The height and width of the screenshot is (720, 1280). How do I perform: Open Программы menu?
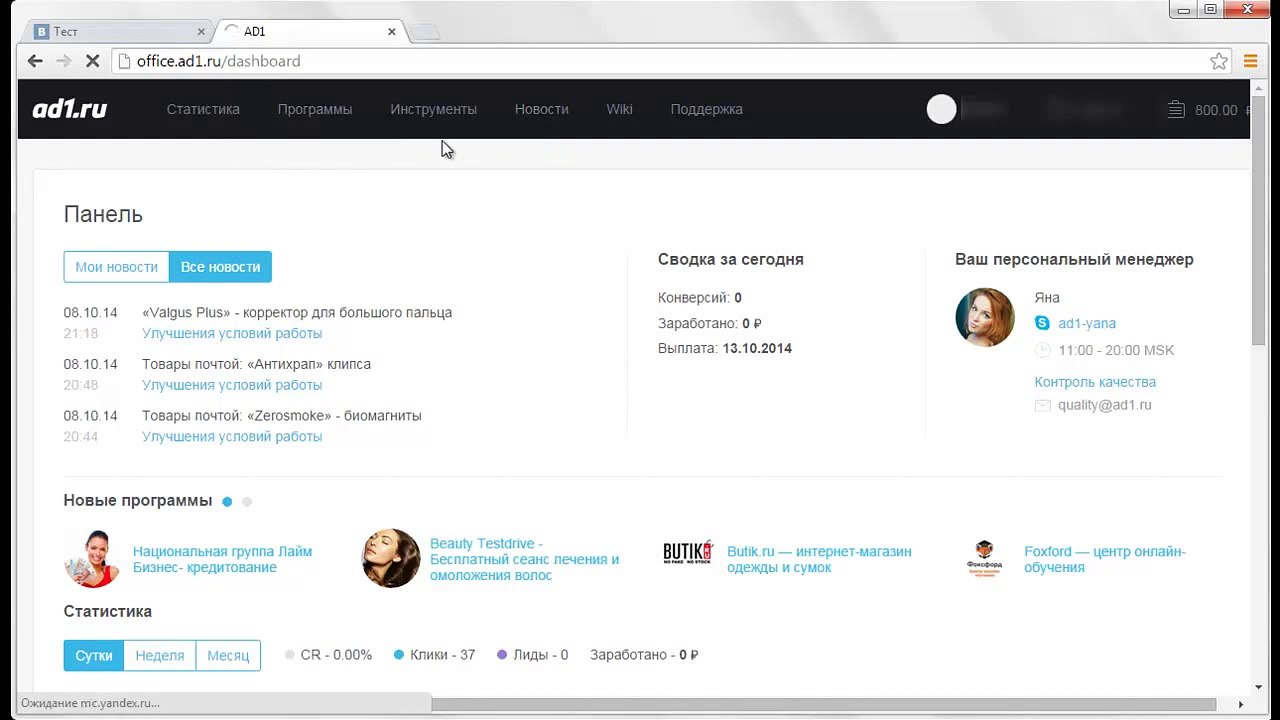[315, 109]
